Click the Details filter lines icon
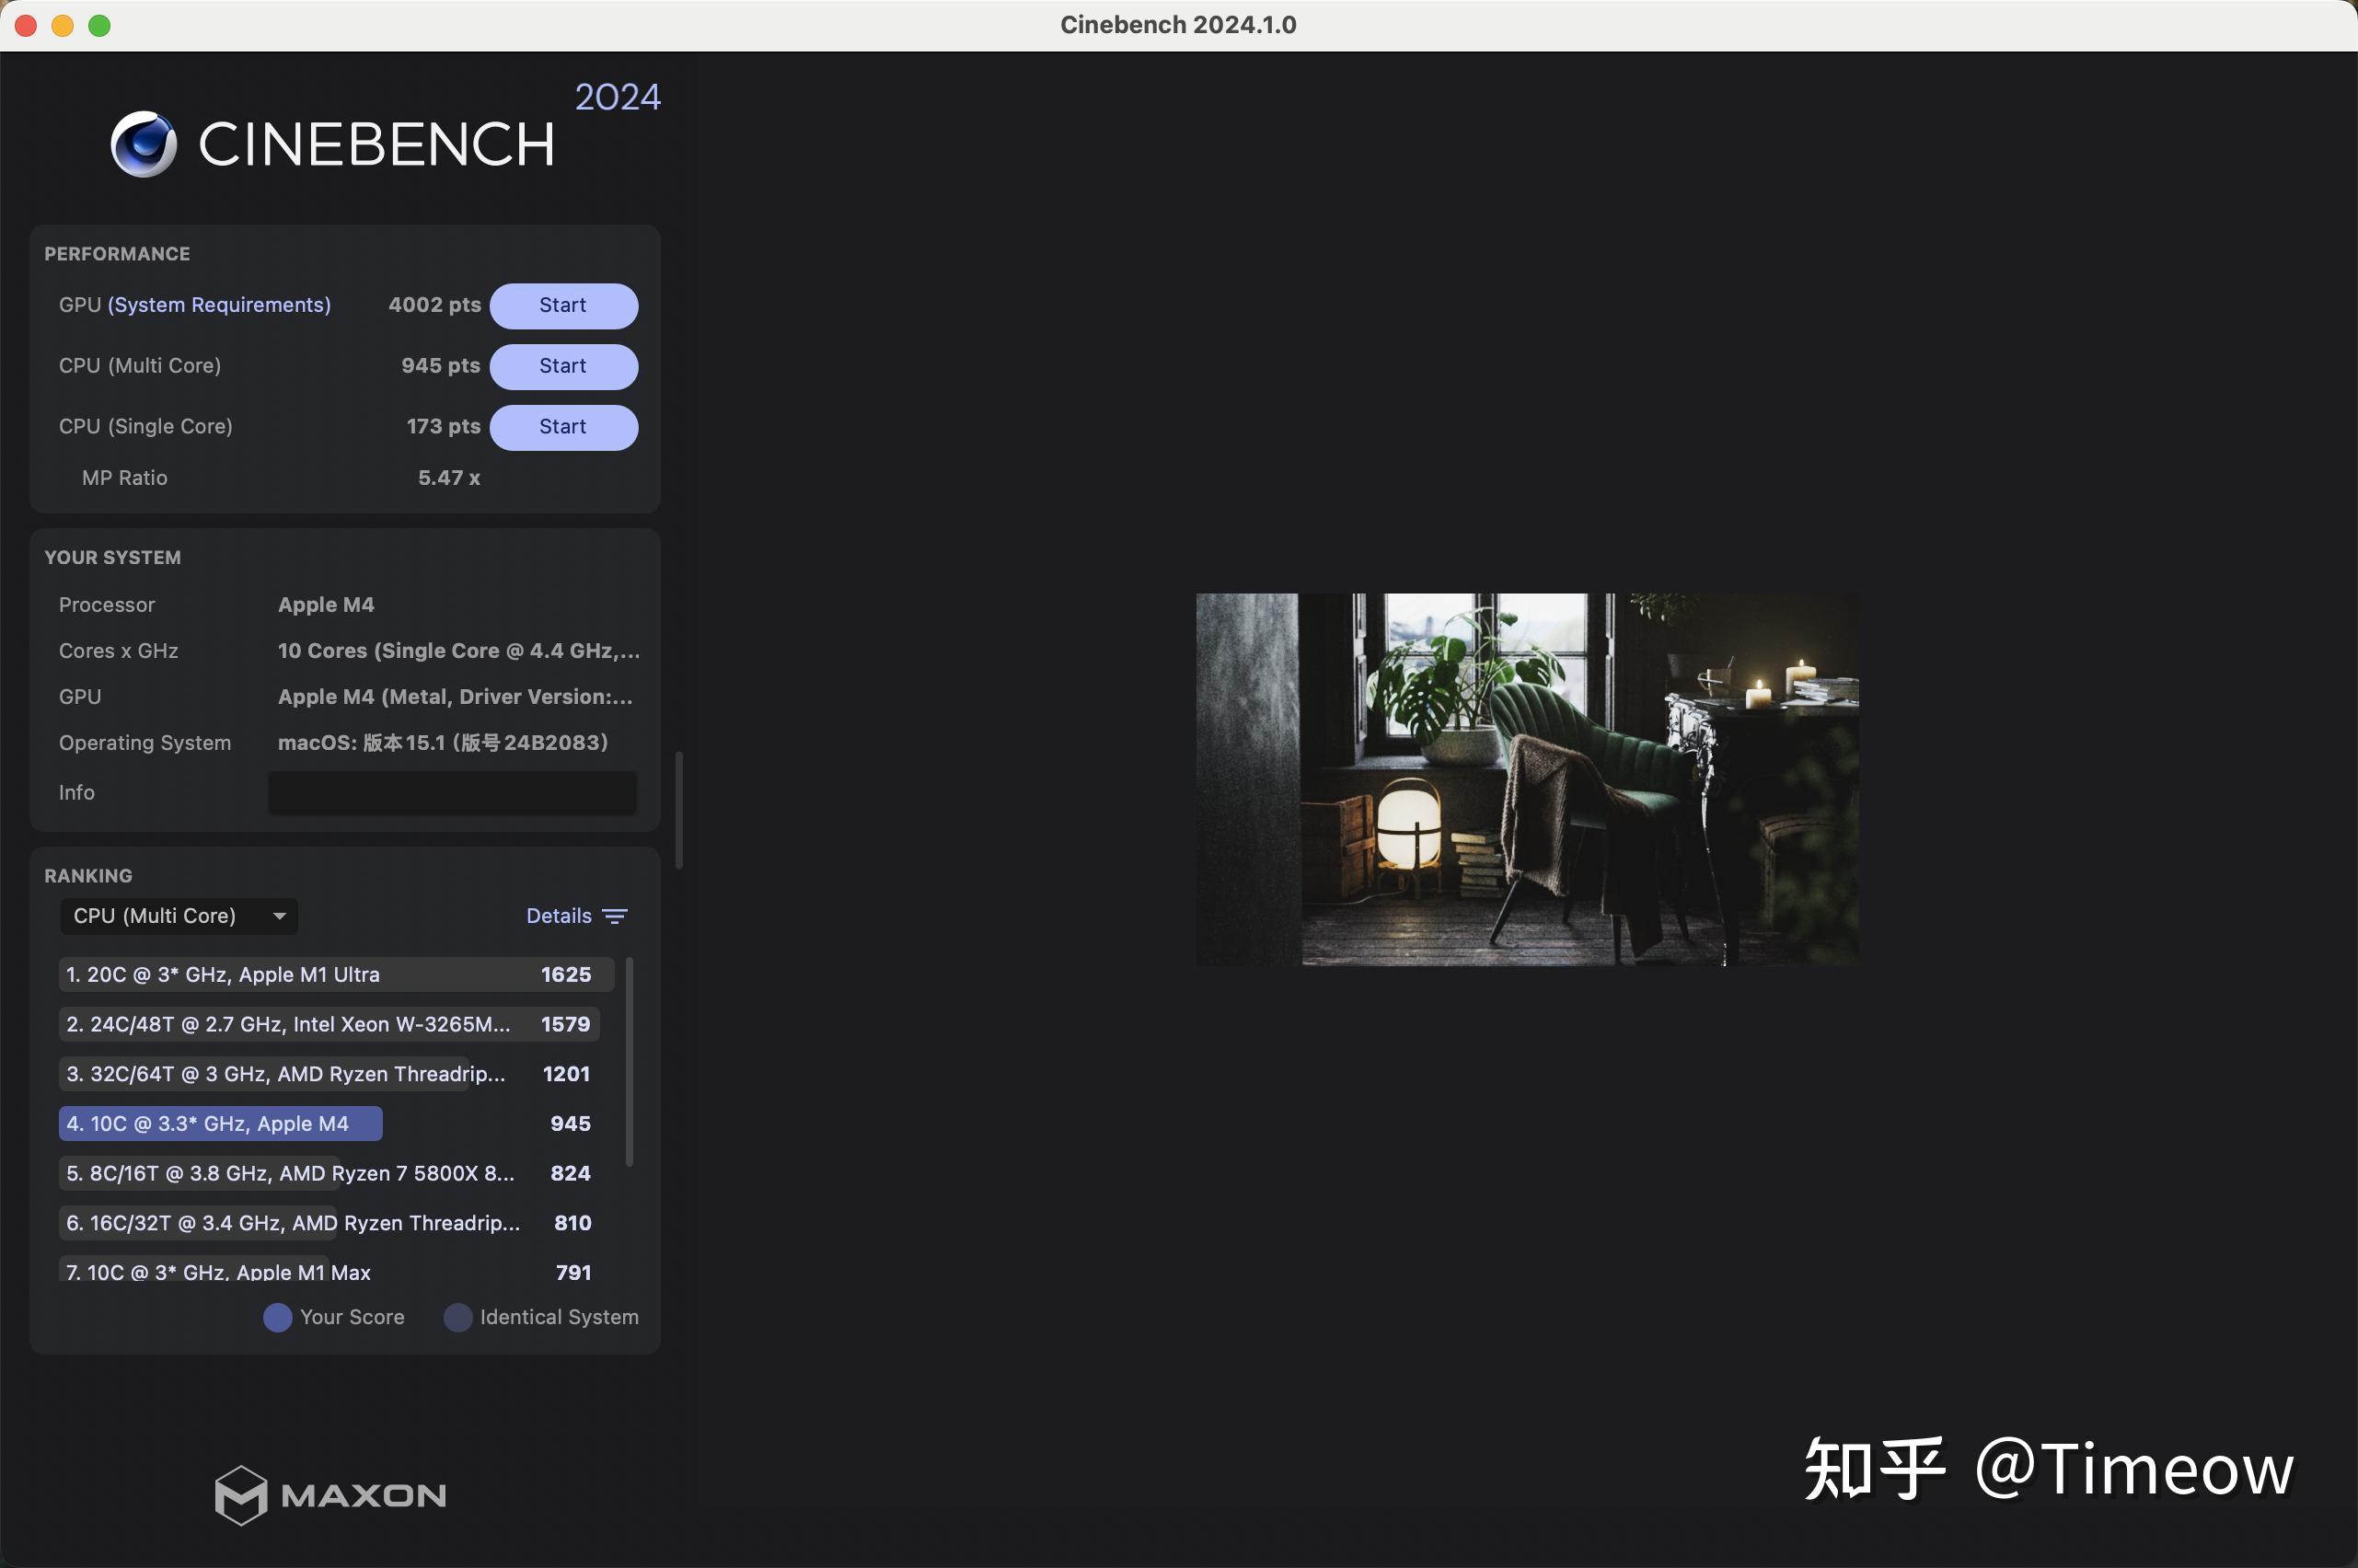The image size is (2358, 1568). coord(615,916)
